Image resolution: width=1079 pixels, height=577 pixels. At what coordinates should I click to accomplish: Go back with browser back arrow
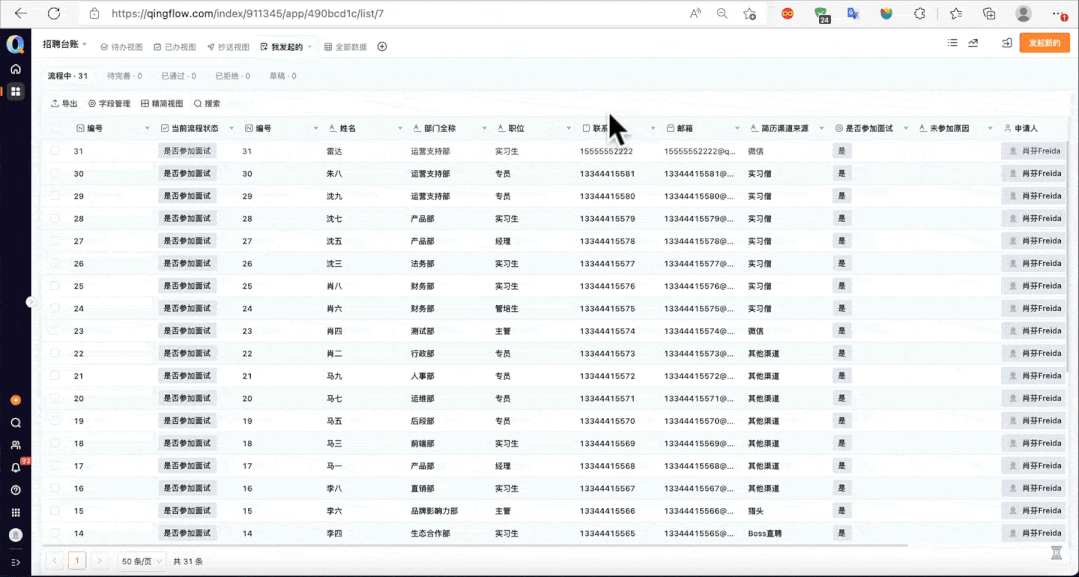(x=21, y=13)
